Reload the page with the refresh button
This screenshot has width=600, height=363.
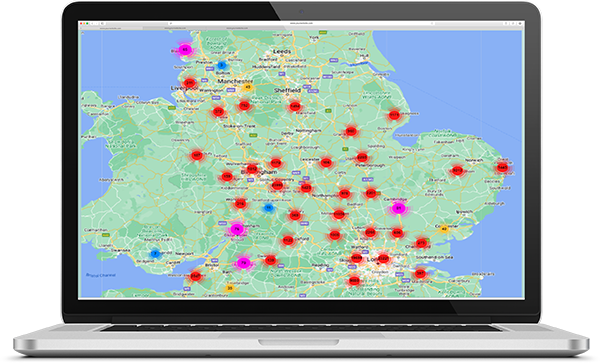tap(102, 23)
